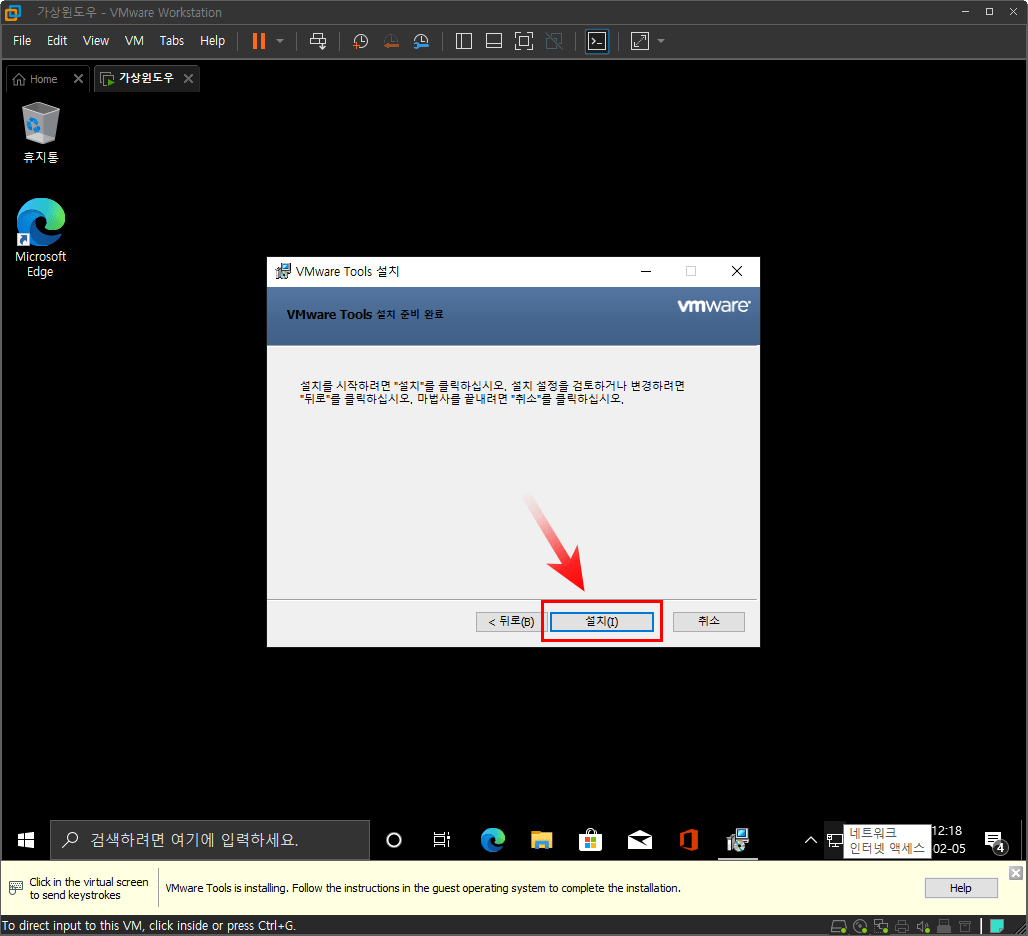Image resolution: width=1028 pixels, height=936 pixels.
Task: Click the USB controller status bar icon
Action: pyautogui.click(x=944, y=926)
